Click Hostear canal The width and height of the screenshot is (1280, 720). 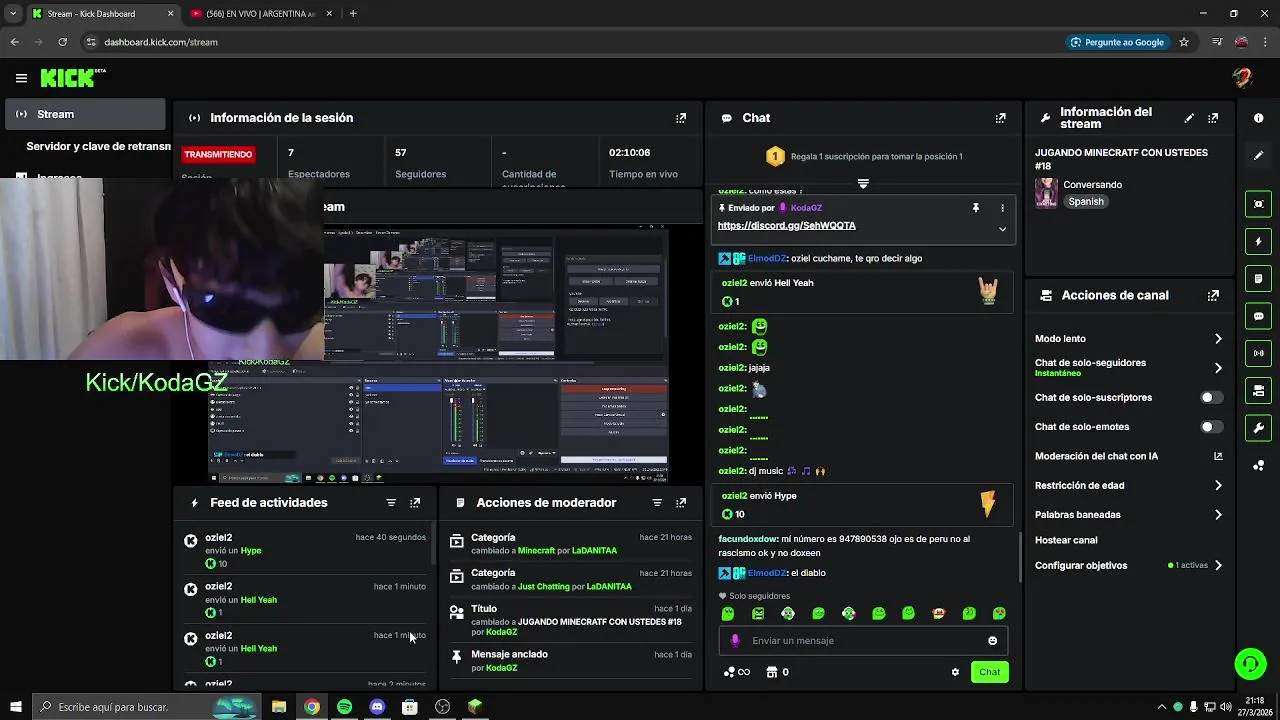(x=1066, y=540)
